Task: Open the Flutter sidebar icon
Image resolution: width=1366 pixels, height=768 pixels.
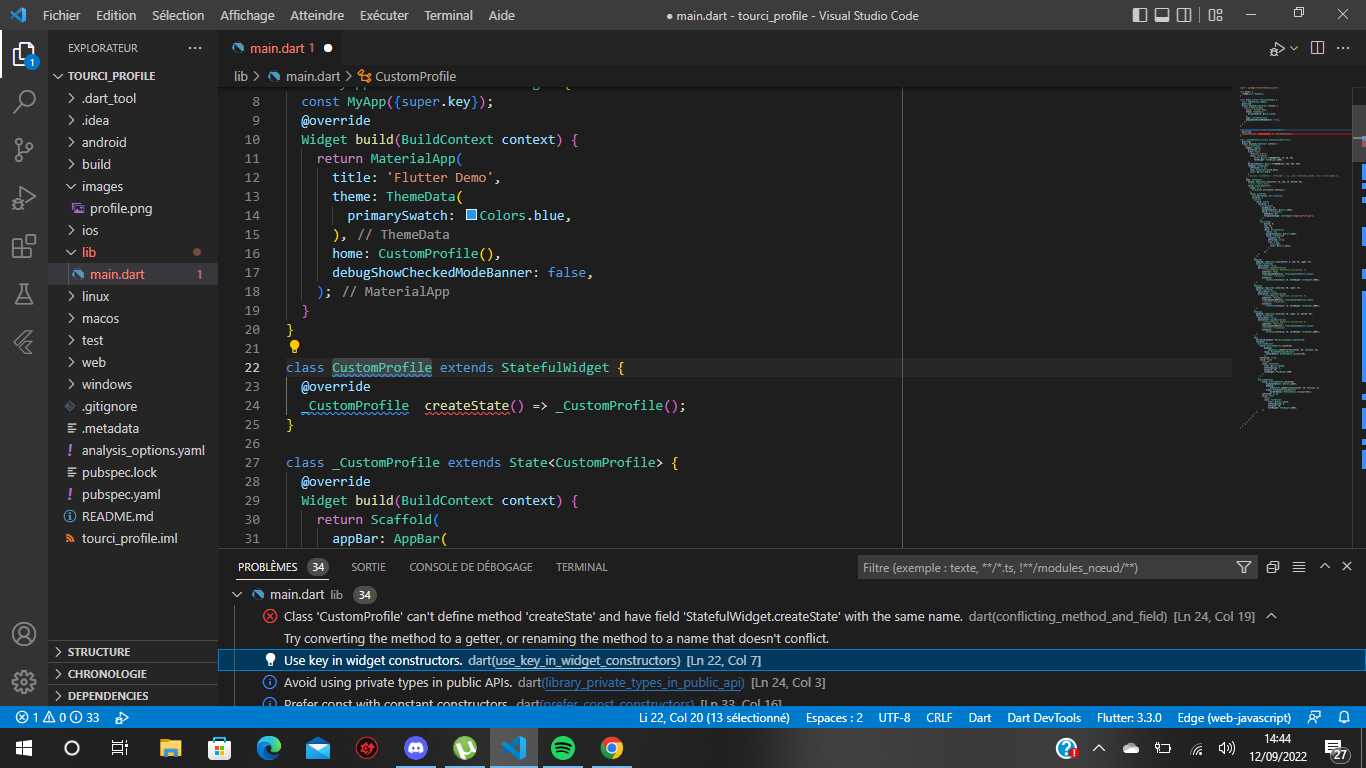Action: click(x=24, y=342)
